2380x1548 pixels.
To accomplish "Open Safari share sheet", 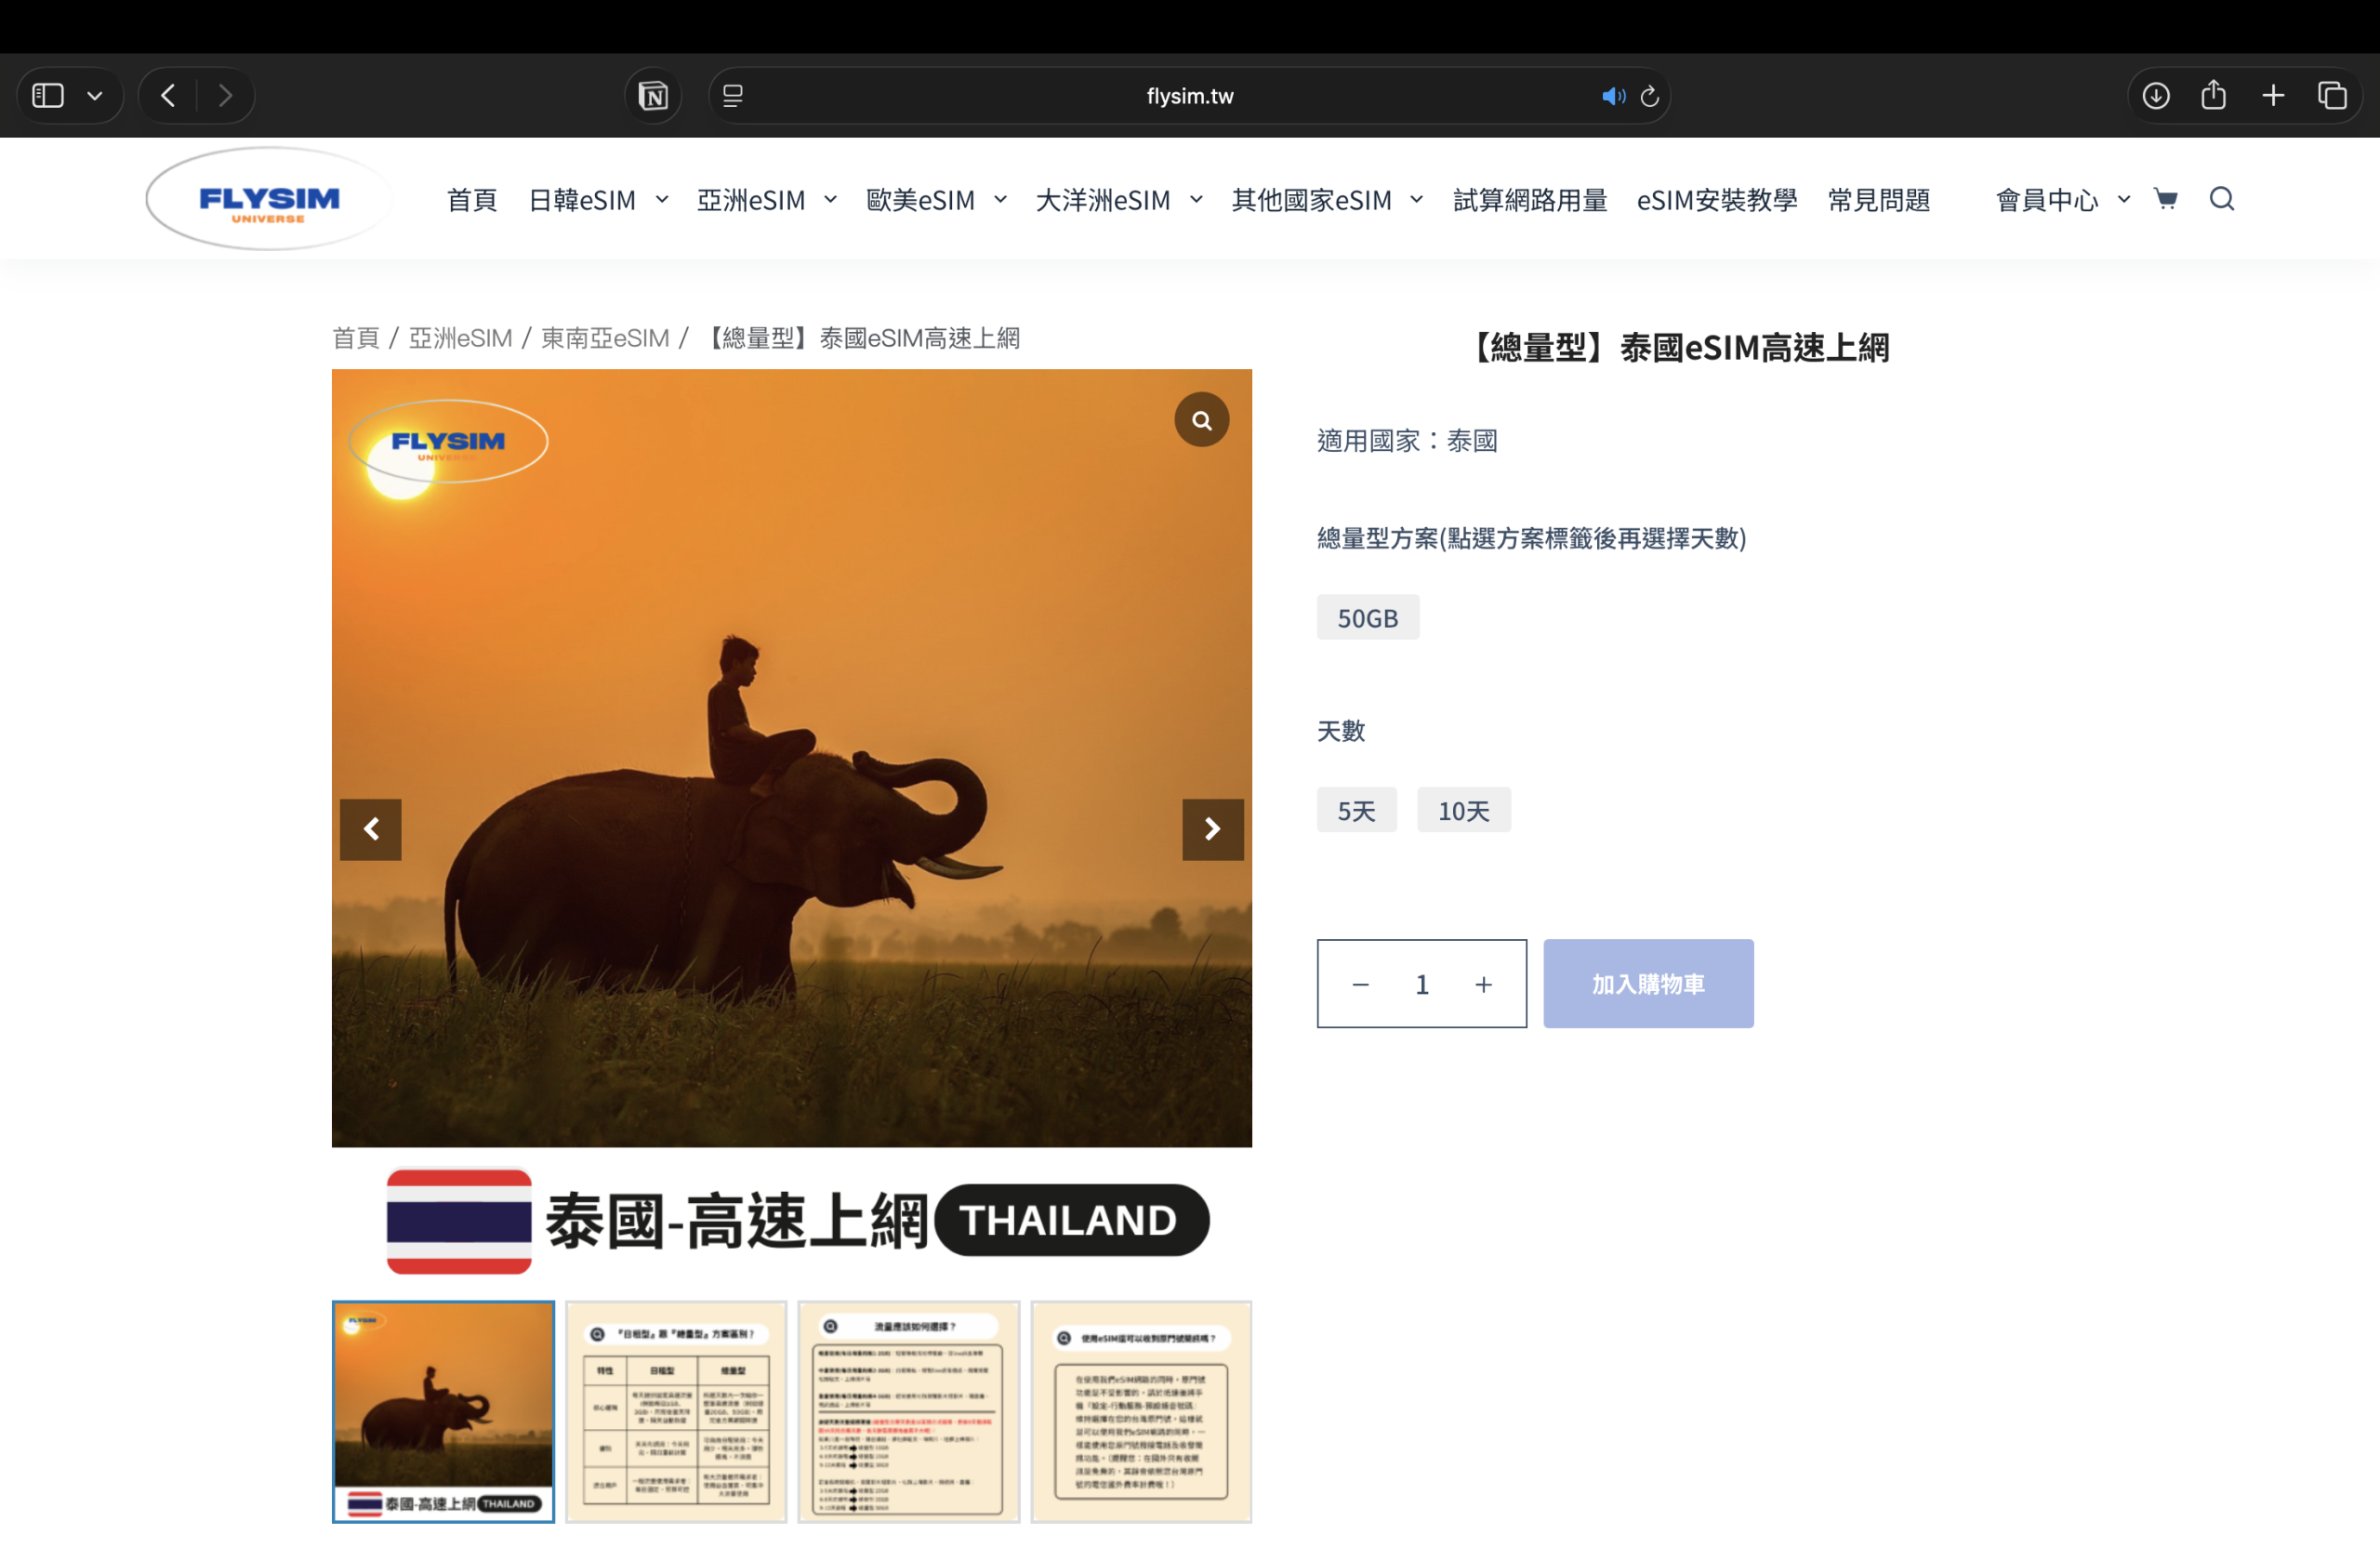I will 2213,95.
